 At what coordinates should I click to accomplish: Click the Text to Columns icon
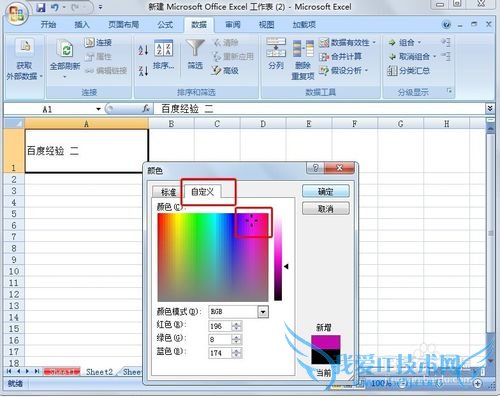[276, 48]
